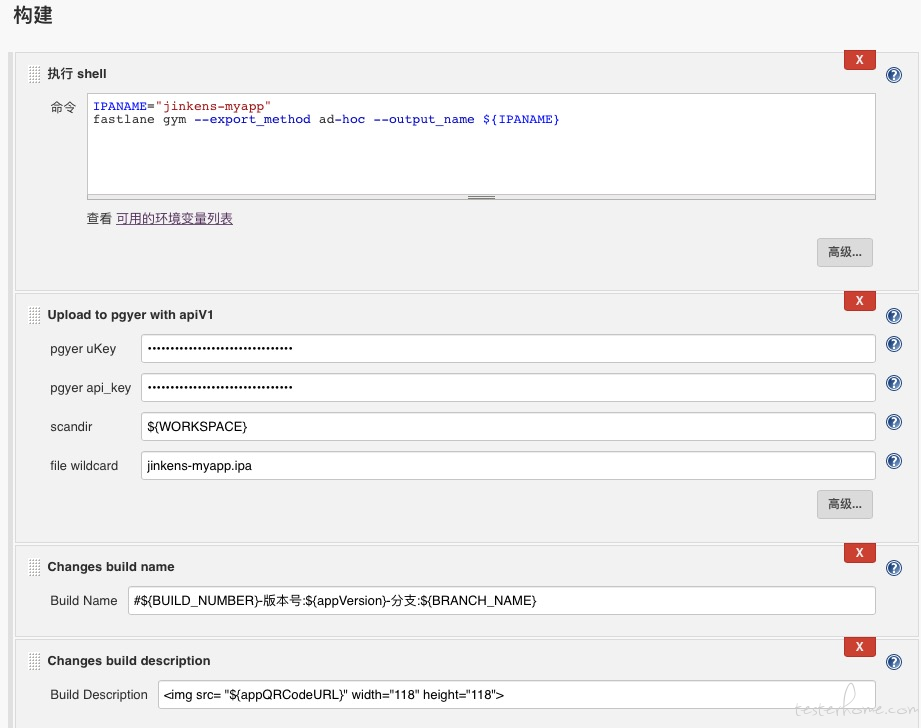Open the available environment variables list link
The width and height of the screenshot is (921, 728).
(174, 219)
